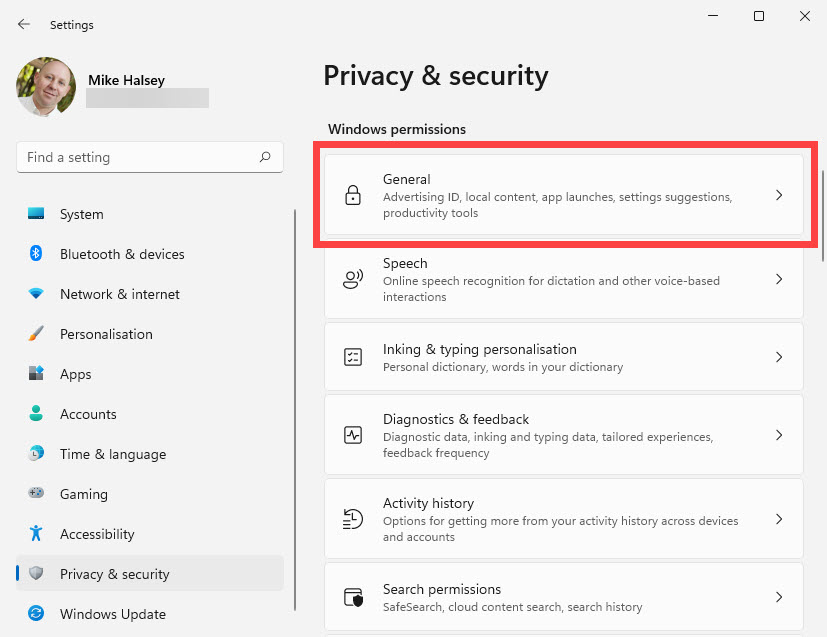This screenshot has height=637, width=827.
Task: Go to Bluetooth & devices
Action: click(150, 254)
